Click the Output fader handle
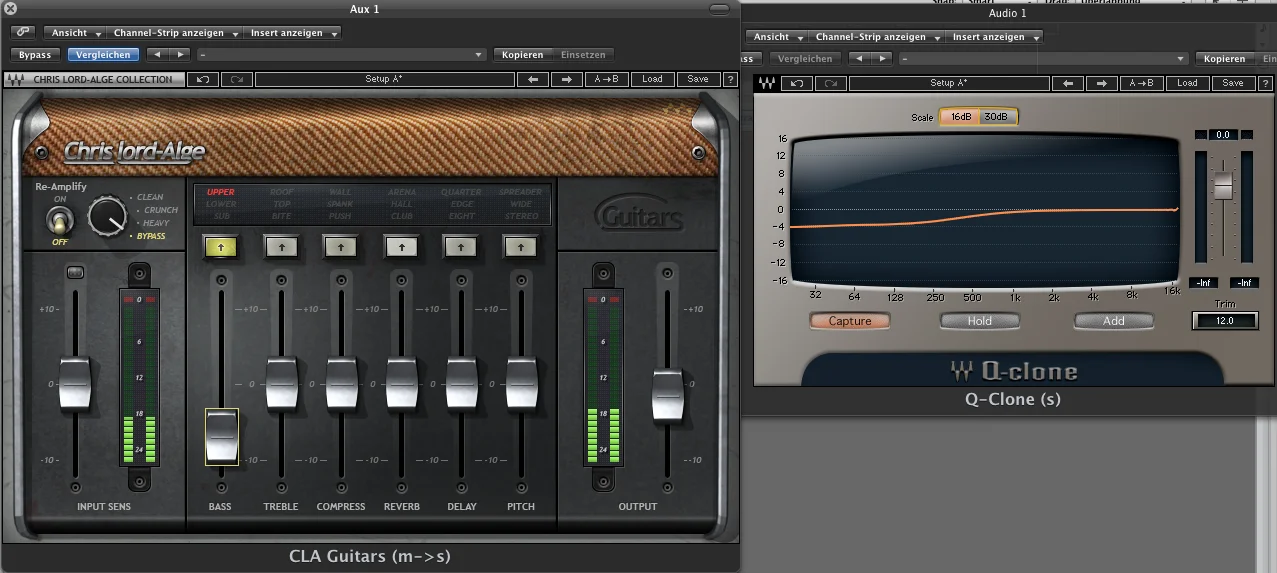The width and height of the screenshot is (1277, 573). tap(667, 394)
